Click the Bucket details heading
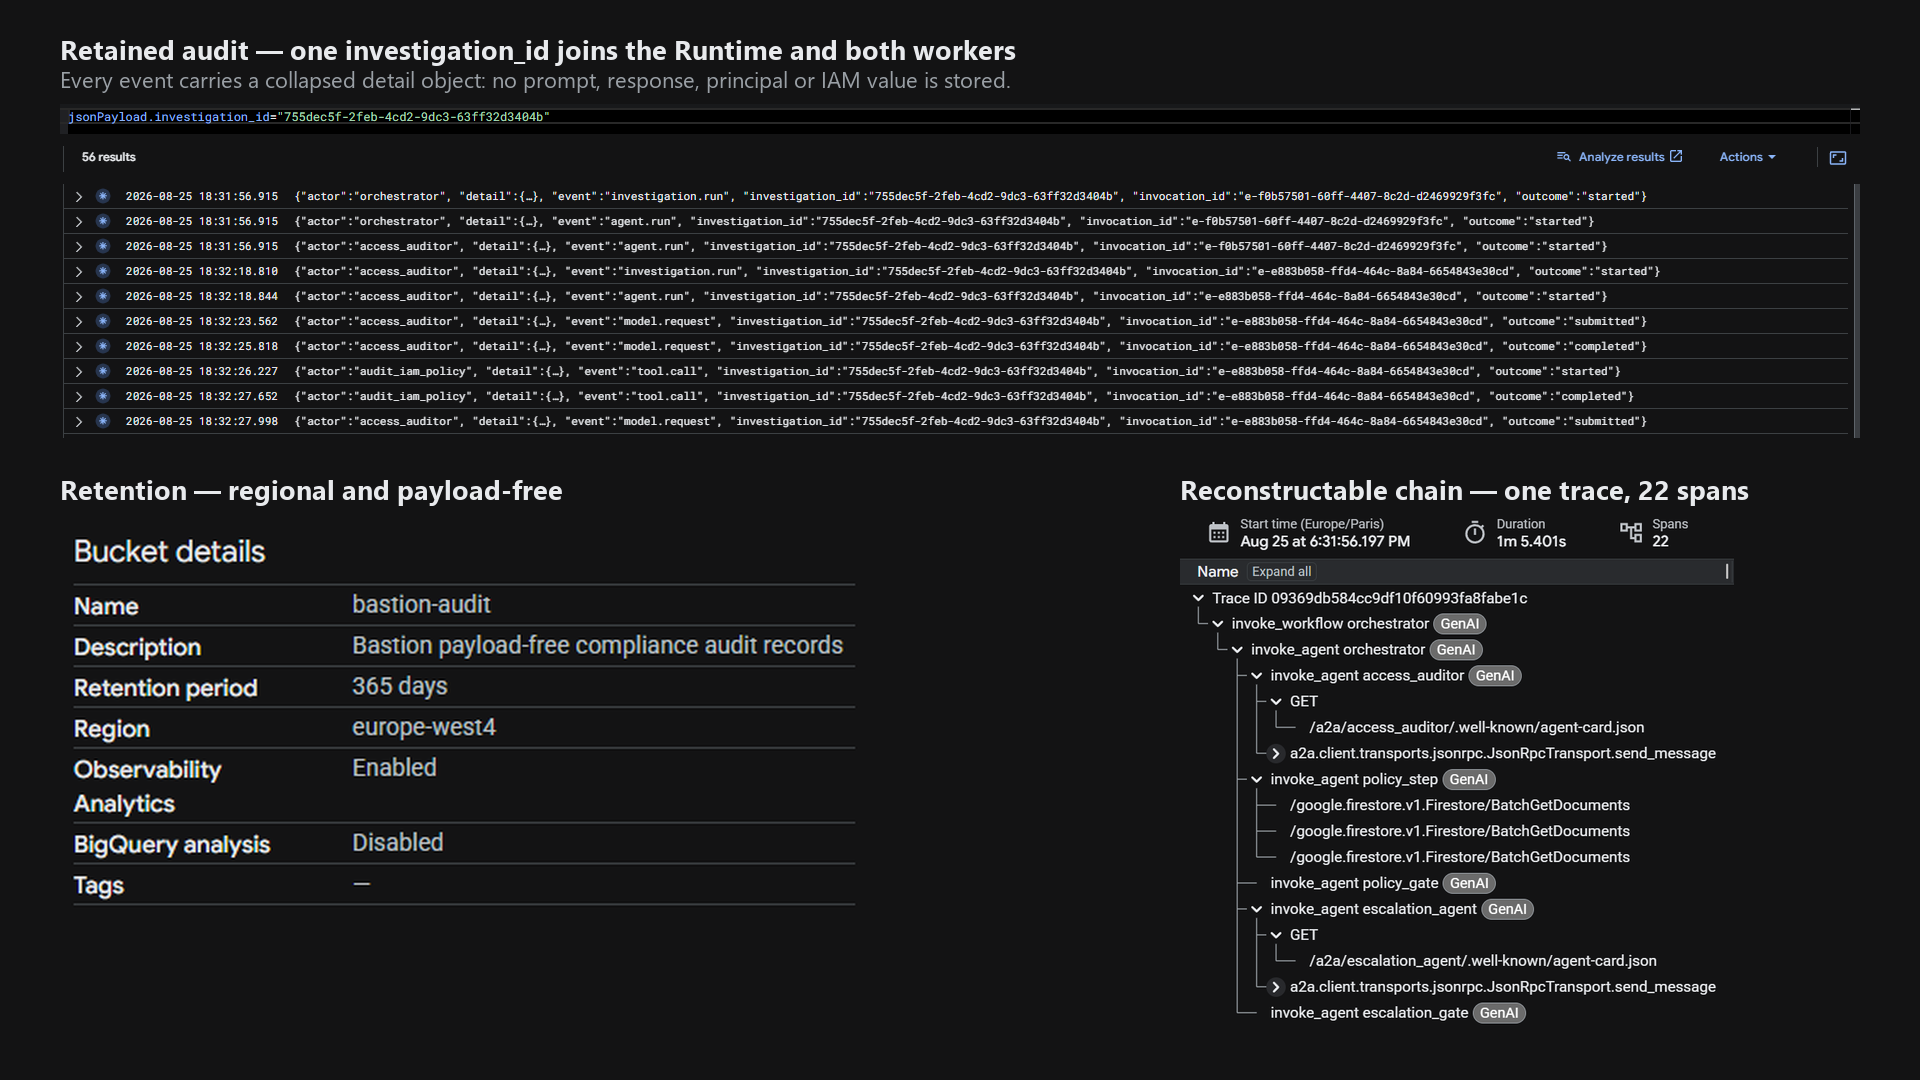 (169, 552)
